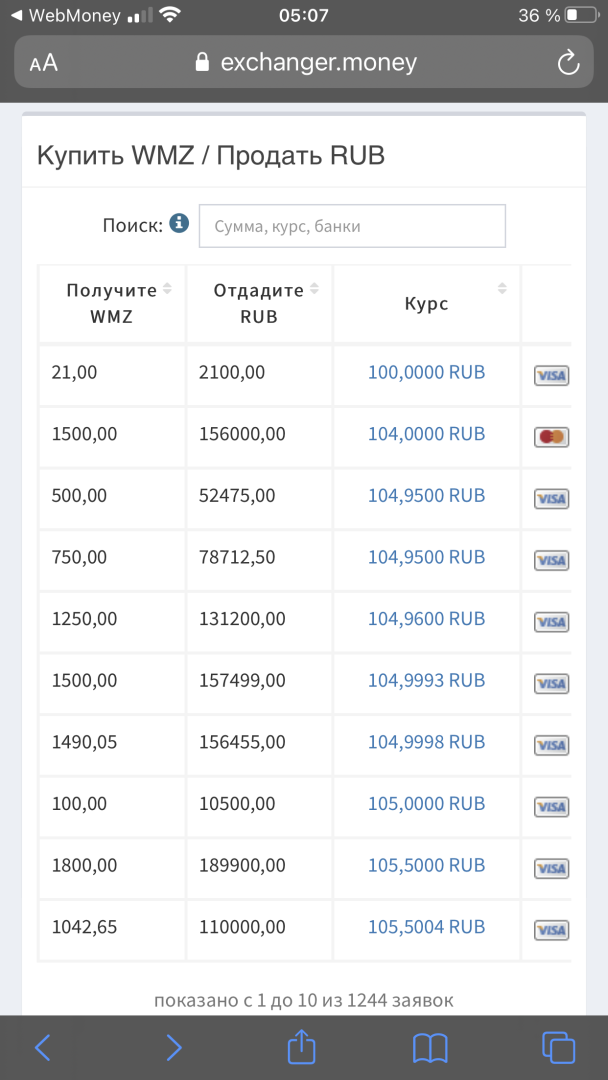
Task: Open the Safari share sheet
Action: tap(302, 1046)
